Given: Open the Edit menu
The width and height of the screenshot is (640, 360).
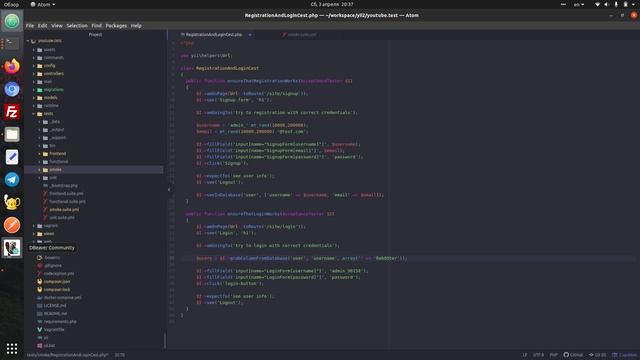Looking at the screenshot, I should [x=42, y=26].
